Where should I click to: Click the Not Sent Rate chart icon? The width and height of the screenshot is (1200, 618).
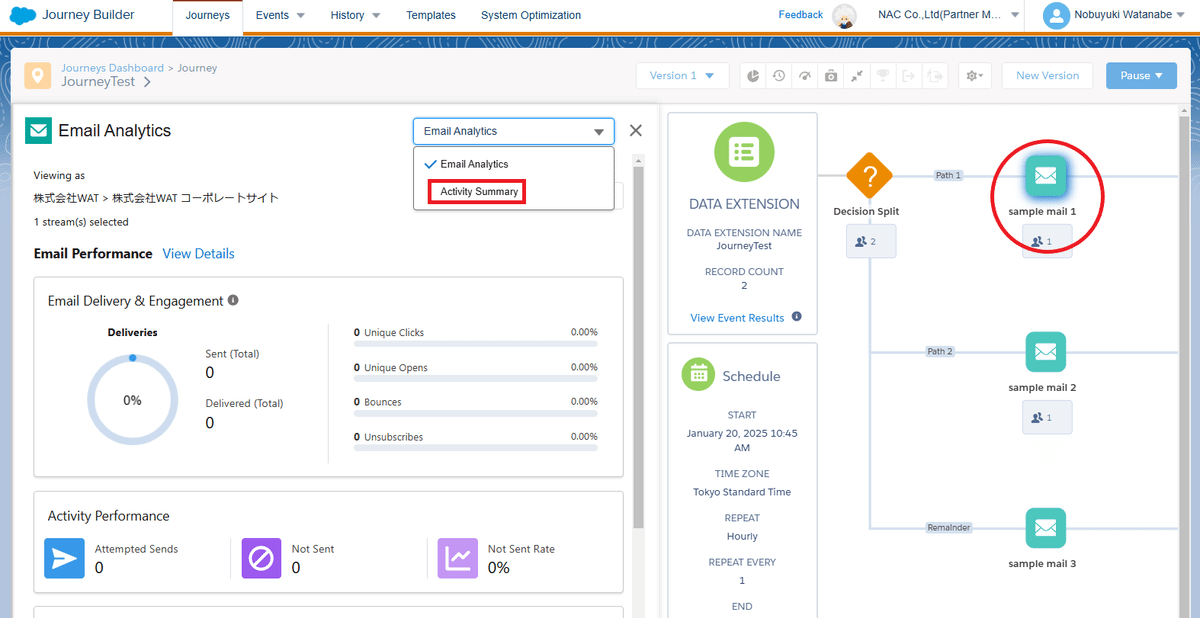point(458,558)
